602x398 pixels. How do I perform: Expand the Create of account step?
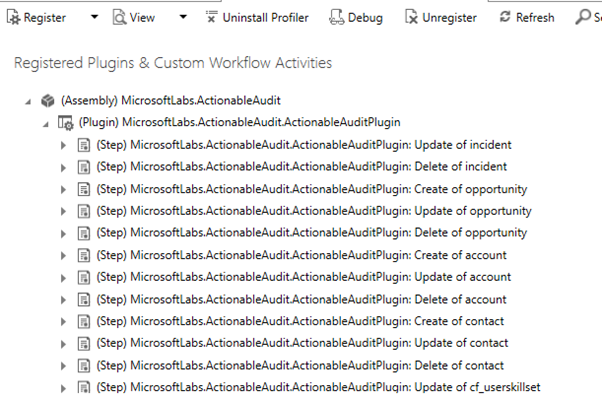click(63, 256)
